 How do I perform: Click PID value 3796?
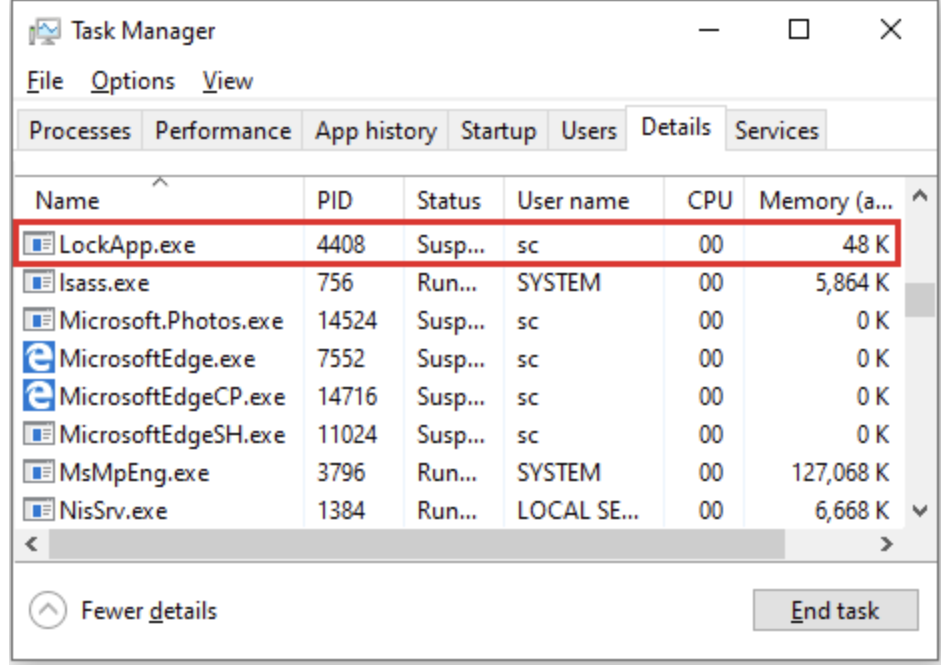[x=341, y=473]
